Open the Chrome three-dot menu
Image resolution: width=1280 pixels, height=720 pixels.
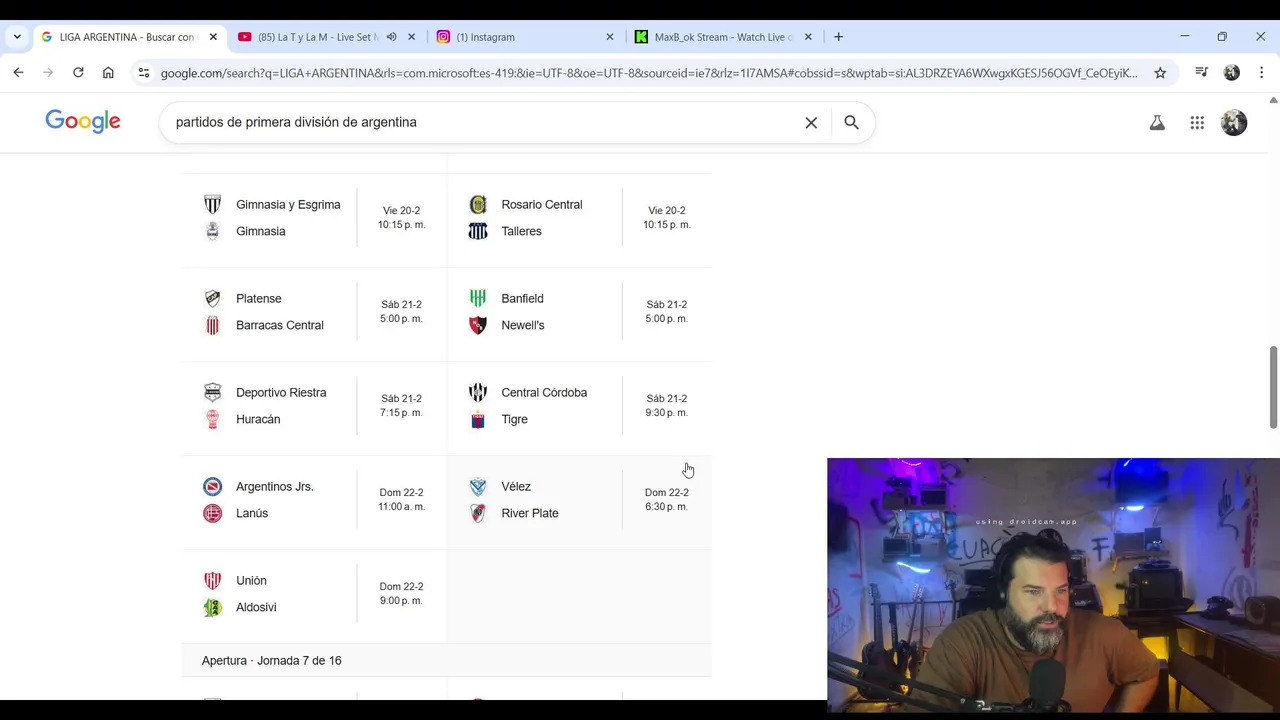click(1261, 72)
